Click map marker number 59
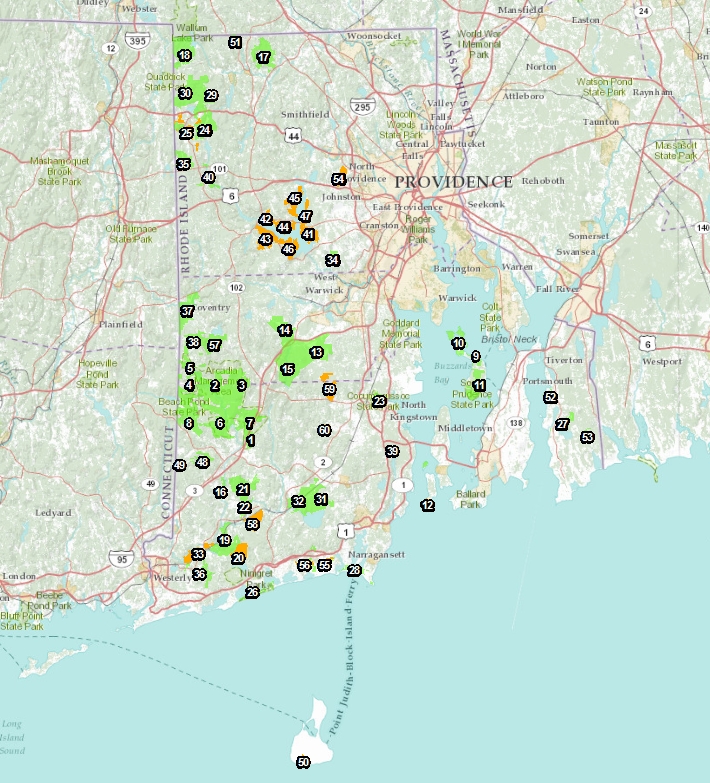Image resolution: width=710 pixels, height=783 pixels. pyautogui.click(x=329, y=389)
